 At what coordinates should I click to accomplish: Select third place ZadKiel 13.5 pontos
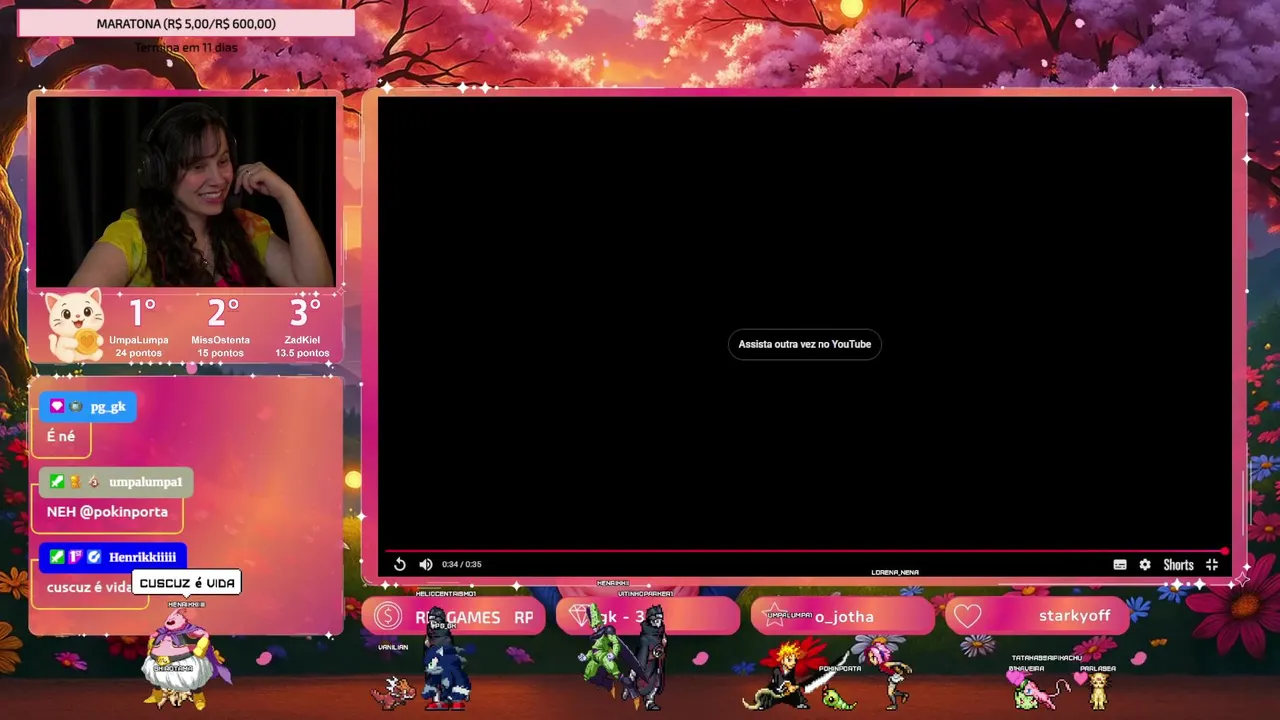[302, 327]
